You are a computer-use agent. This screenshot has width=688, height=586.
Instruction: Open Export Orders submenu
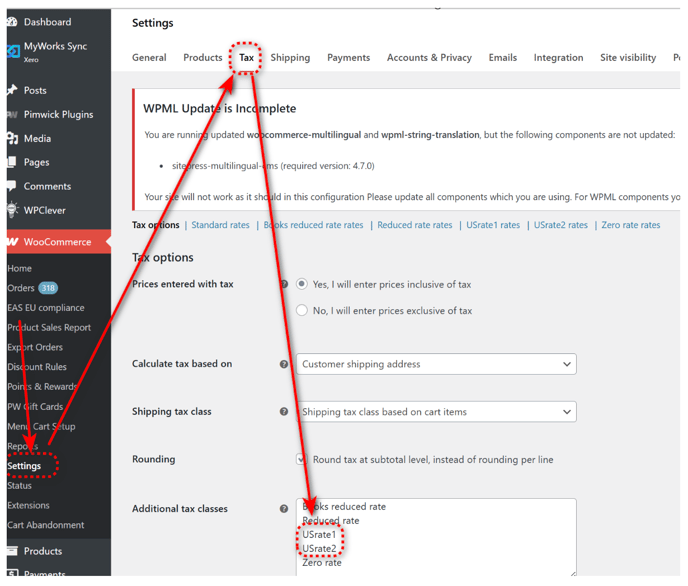pyautogui.click(x=35, y=347)
